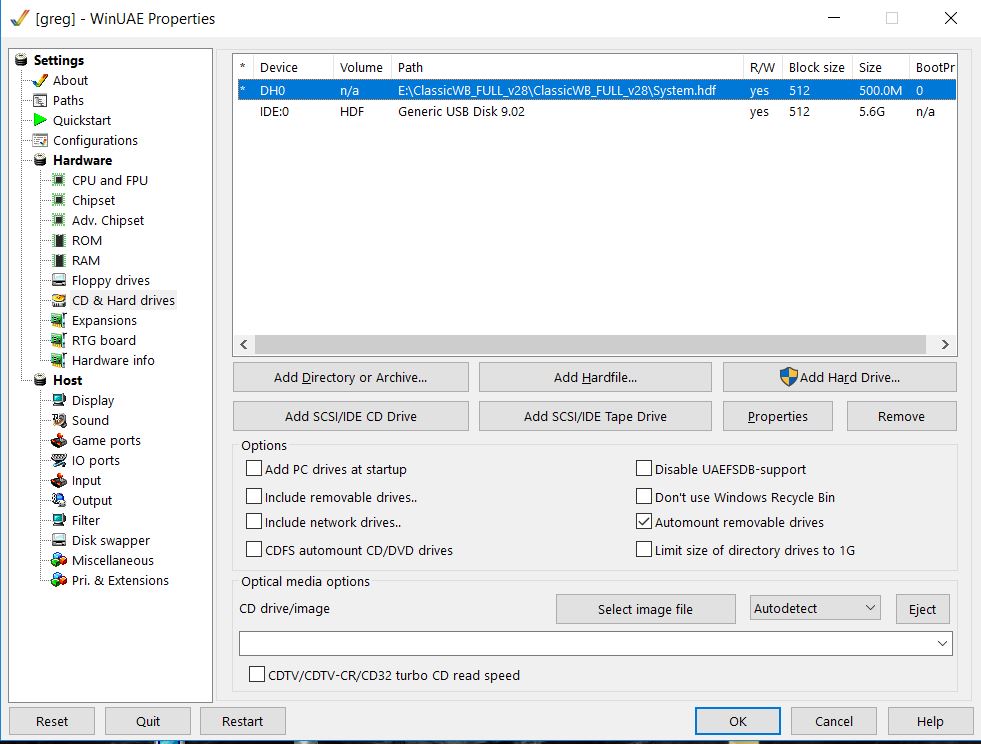This screenshot has width=981, height=744.
Task: Click the Paths icon in tree
Action: coord(39,100)
